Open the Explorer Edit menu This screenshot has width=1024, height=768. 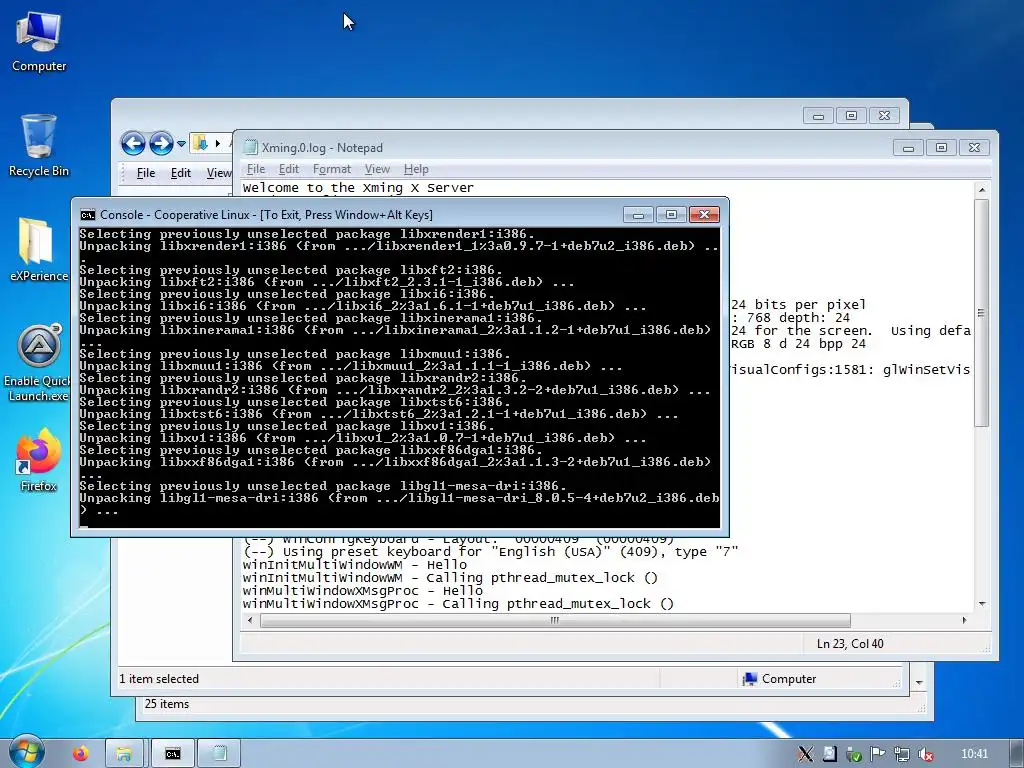[181, 172]
